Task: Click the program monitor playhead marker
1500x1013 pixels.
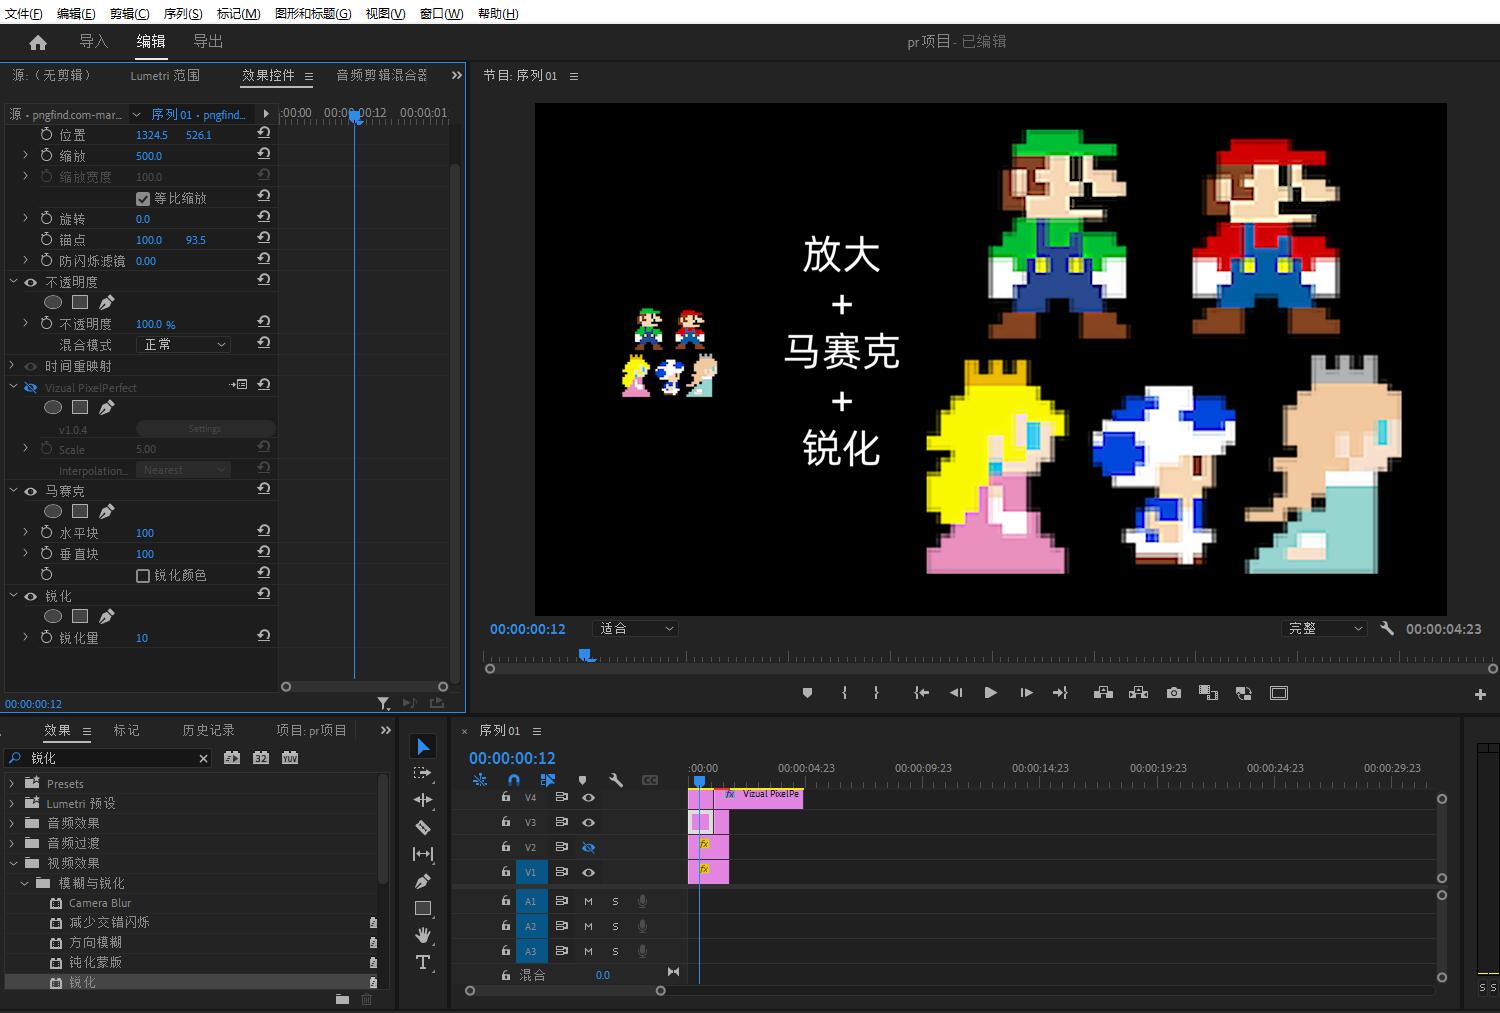Action: pos(587,655)
